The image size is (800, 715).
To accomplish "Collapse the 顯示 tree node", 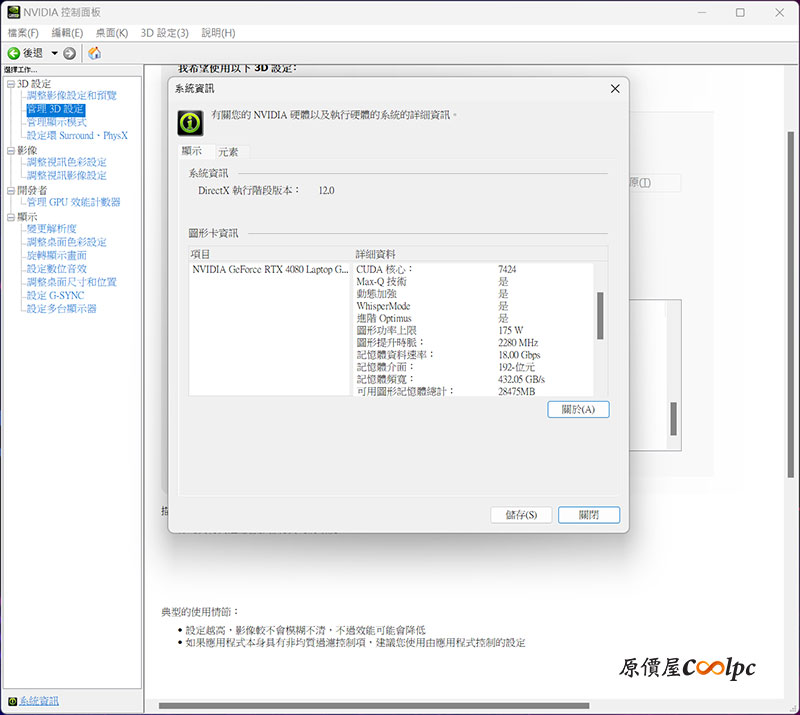I will click(x=11, y=217).
